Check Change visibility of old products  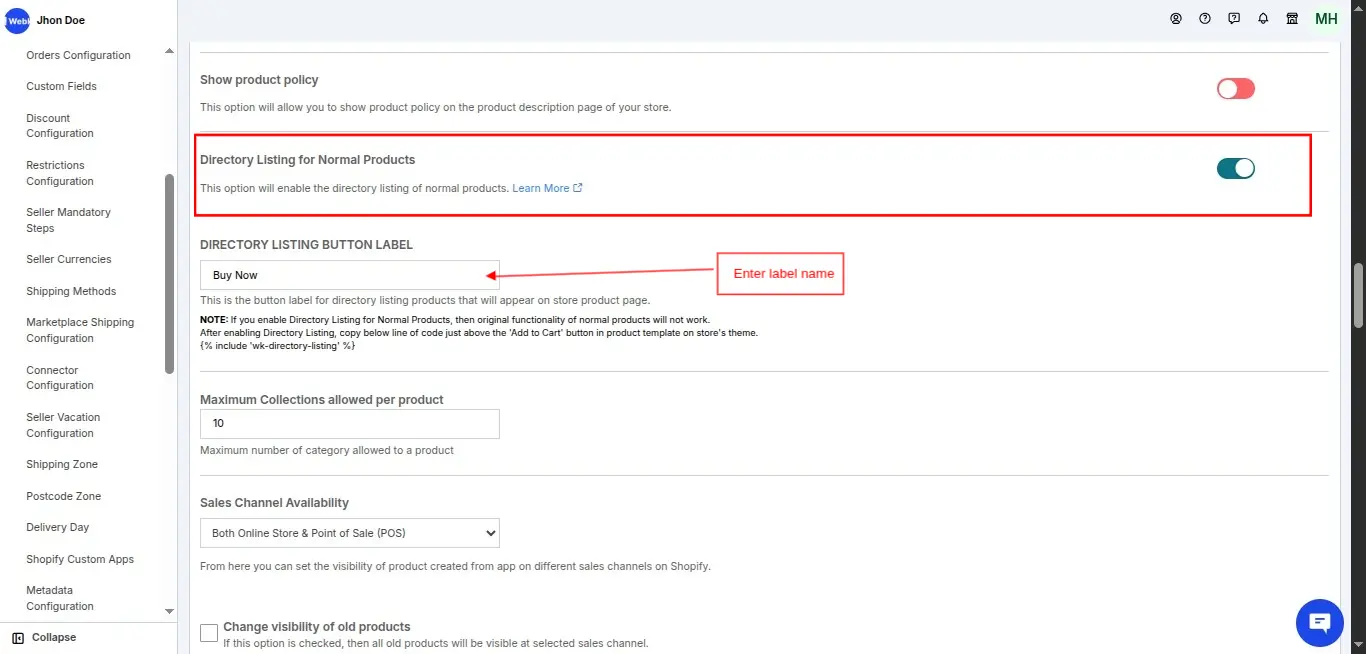point(209,633)
